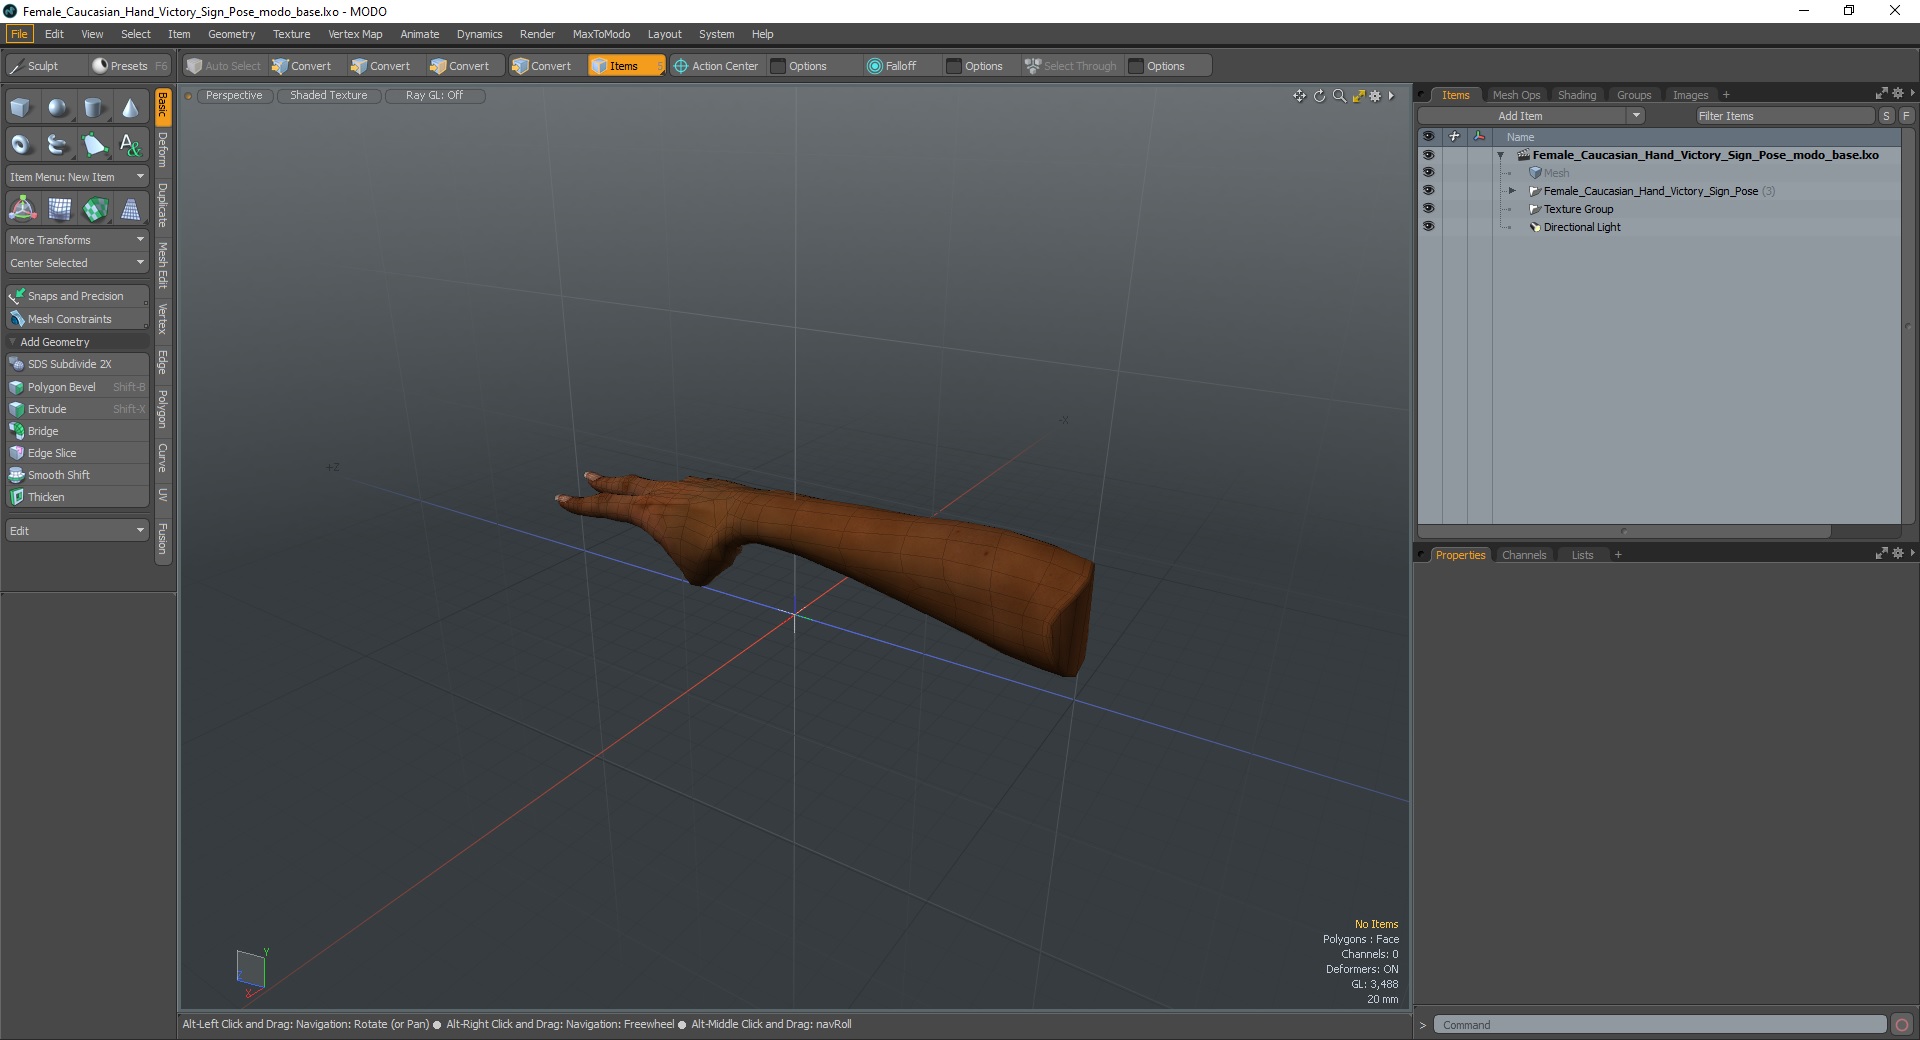1920x1040 pixels.
Task: Expand the Female_Caucasian_Hand_Victory_Sign_Pose group
Action: pos(1512,191)
